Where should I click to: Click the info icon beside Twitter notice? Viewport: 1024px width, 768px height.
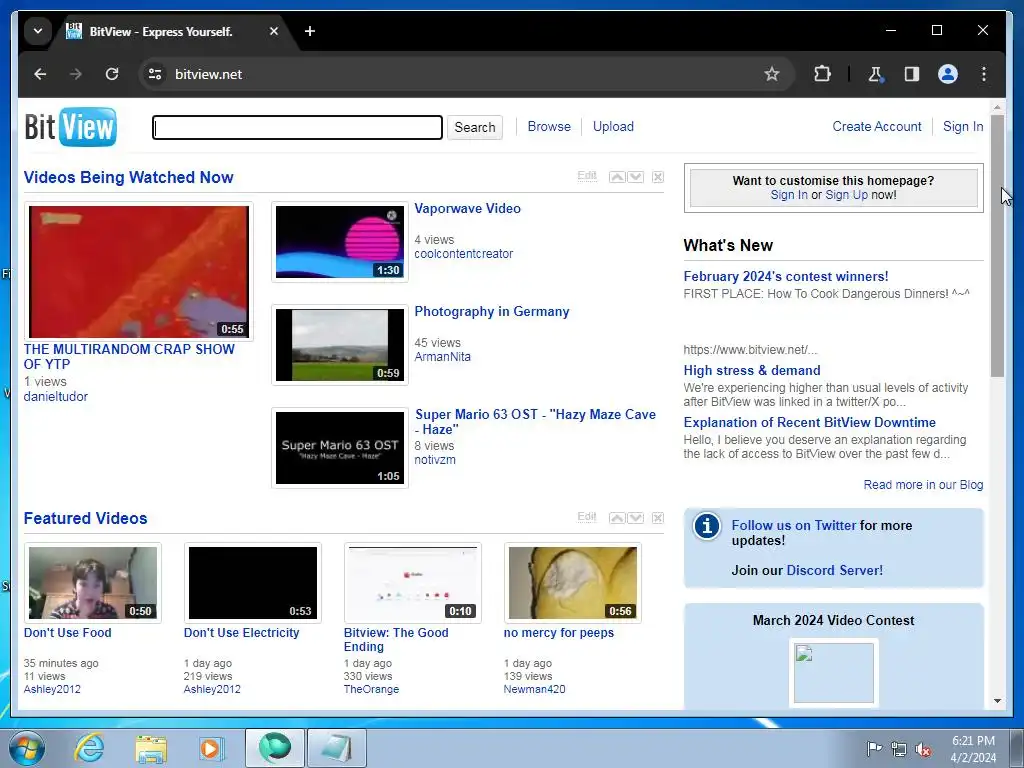pyautogui.click(x=707, y=526)
